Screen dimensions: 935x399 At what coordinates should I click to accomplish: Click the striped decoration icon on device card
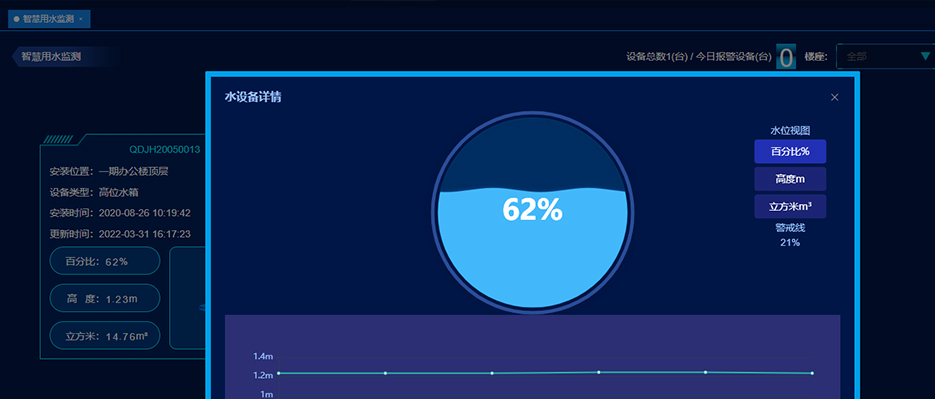coord(58,140)
